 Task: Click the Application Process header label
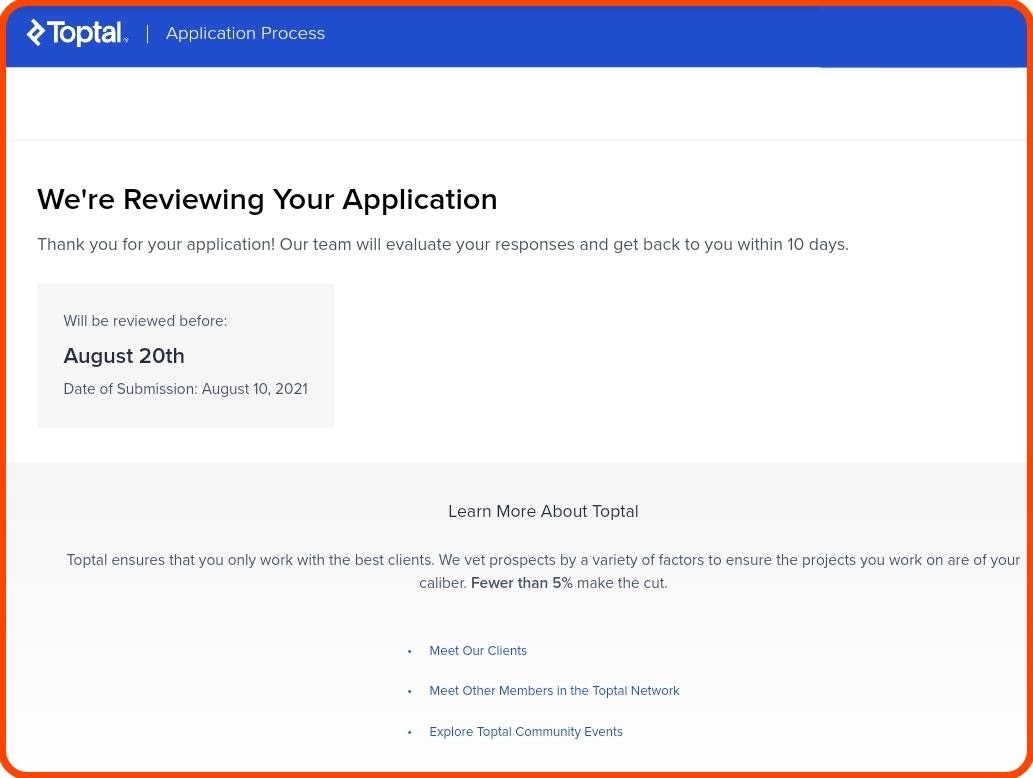245,33
